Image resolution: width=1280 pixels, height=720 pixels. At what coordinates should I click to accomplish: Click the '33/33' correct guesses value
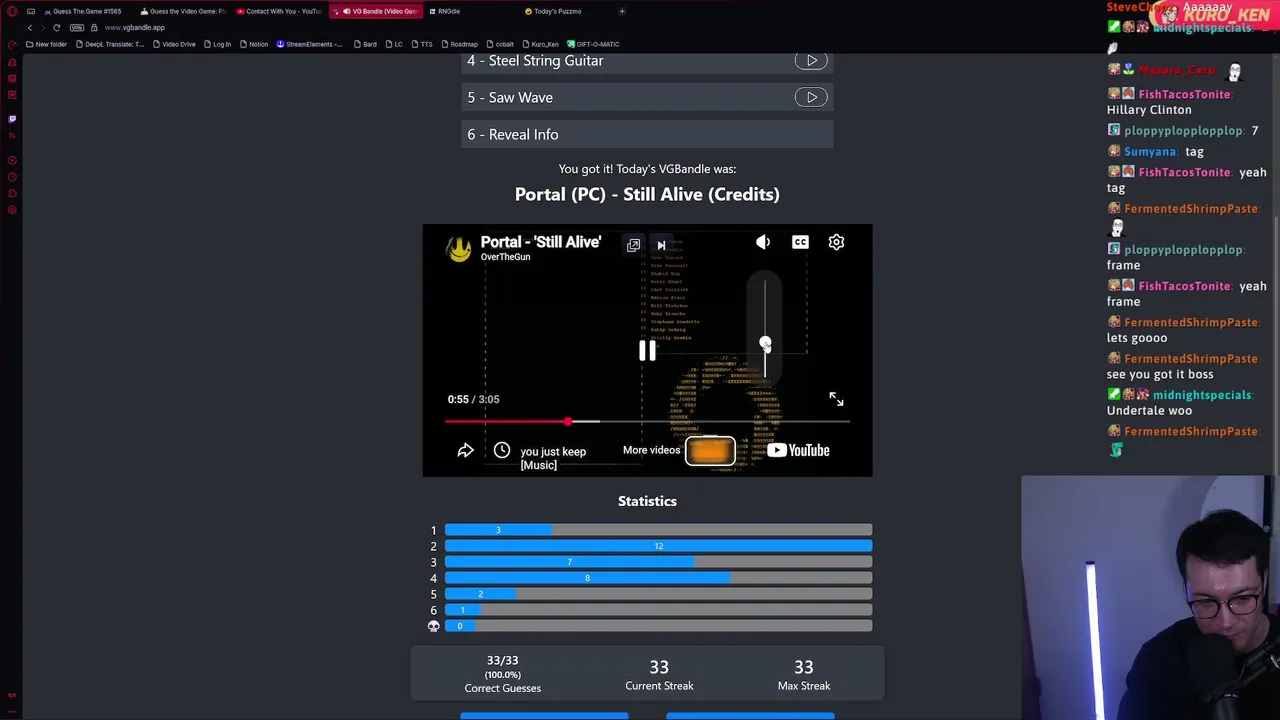pyautogui.click(x=502, y=661)
